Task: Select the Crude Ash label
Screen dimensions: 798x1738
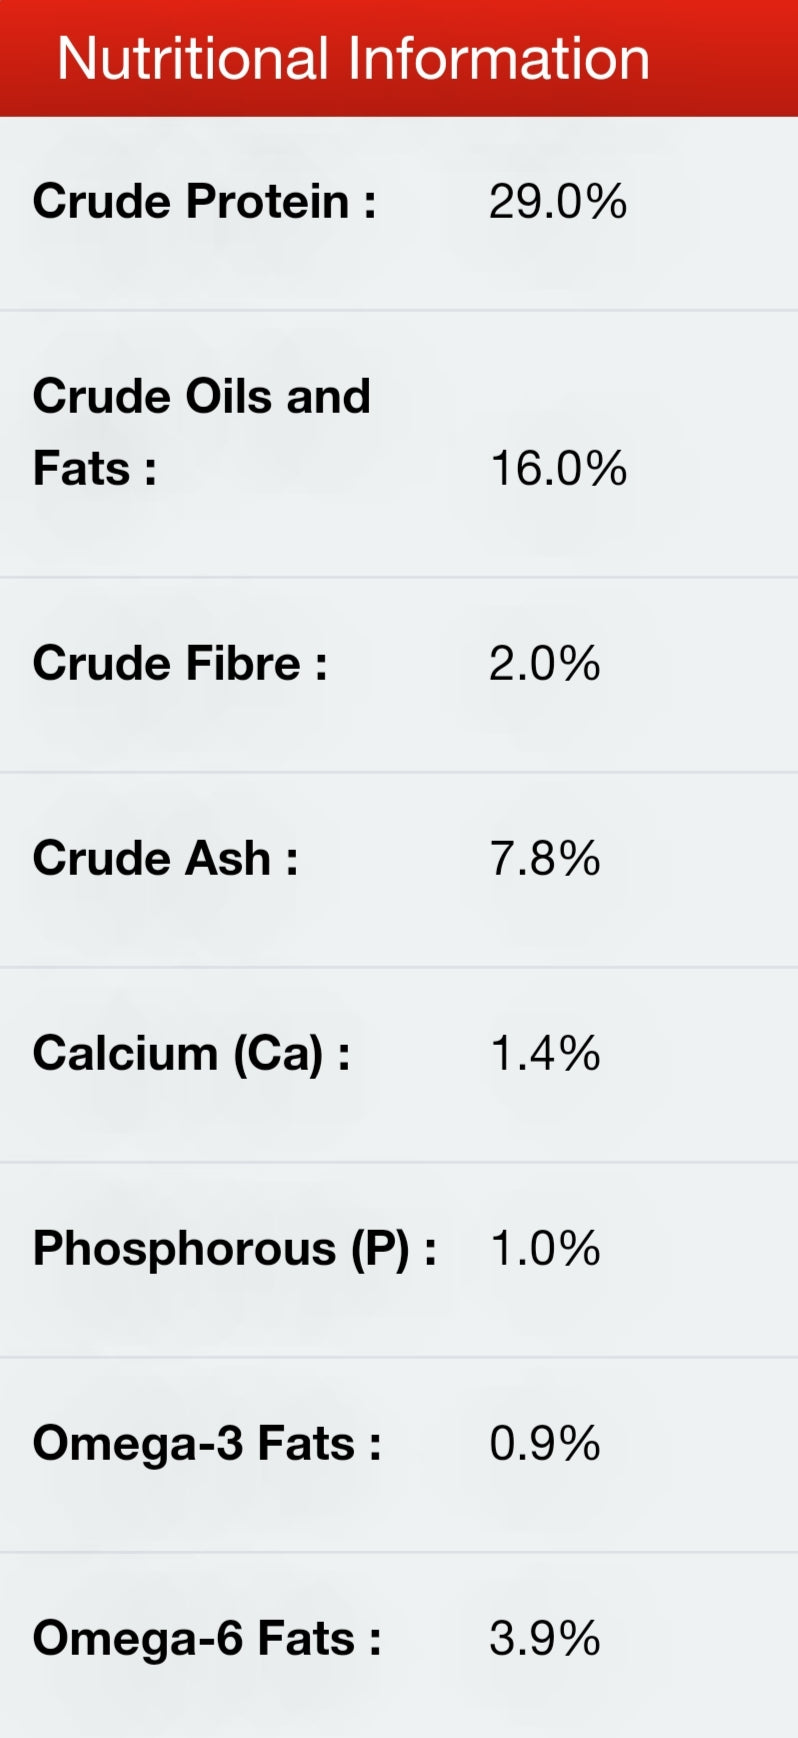Action: point(165,858)
